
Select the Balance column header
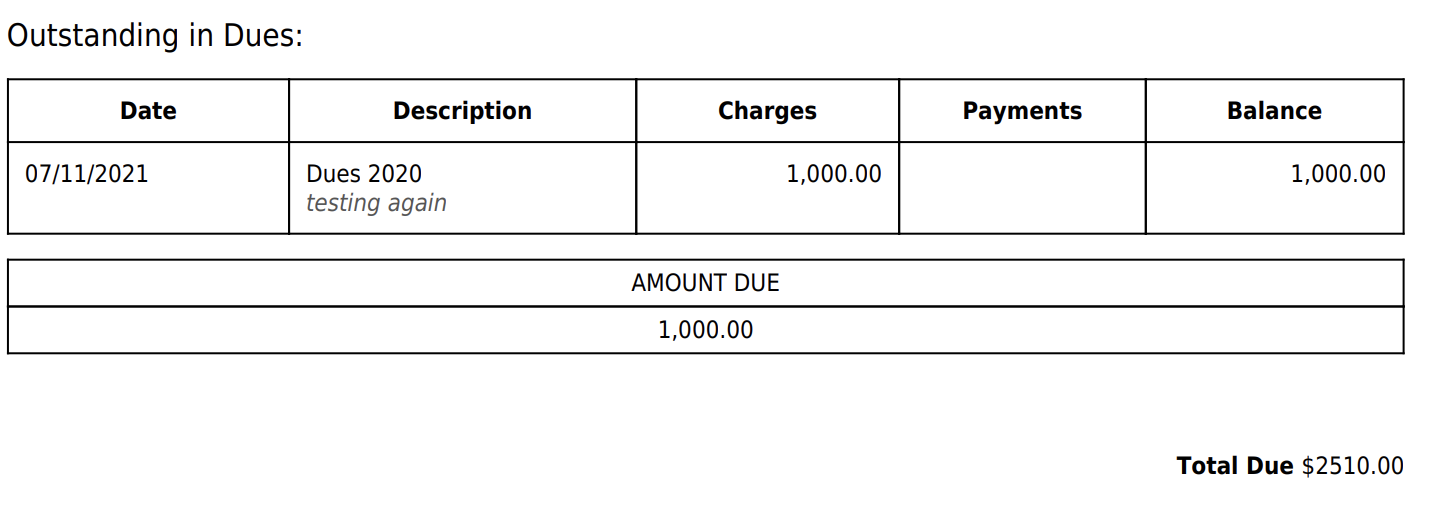click(1274, 111)
